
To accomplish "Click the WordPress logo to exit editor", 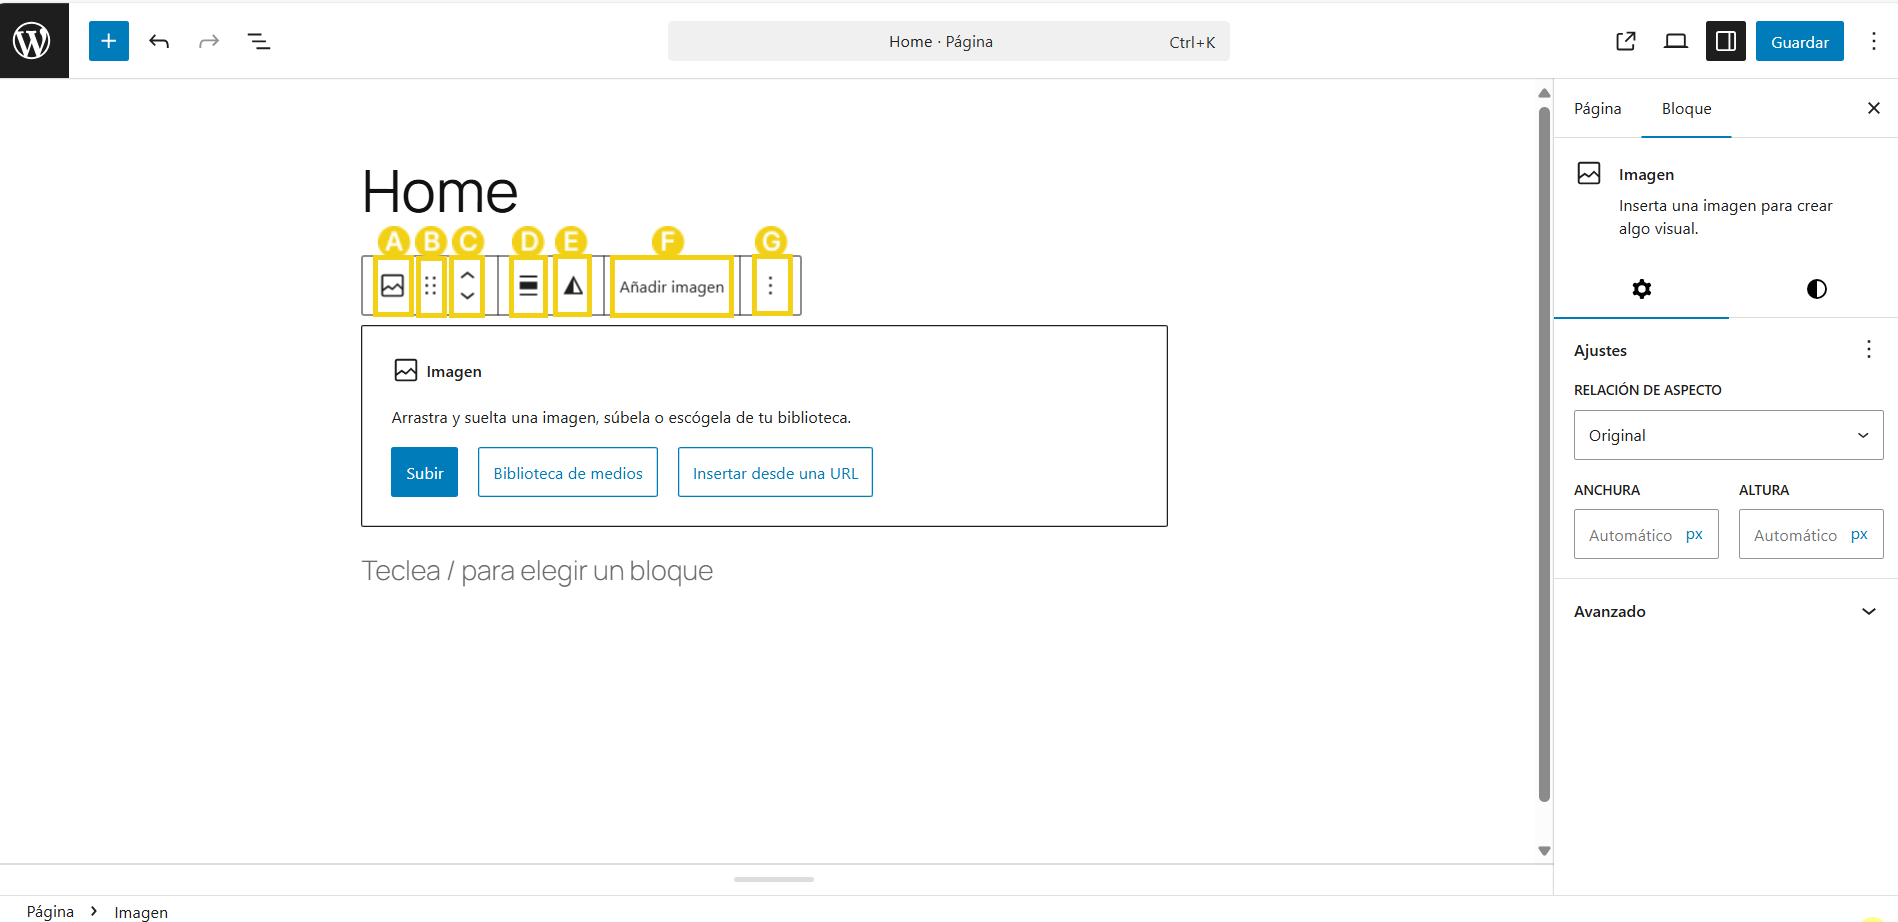I will click(33, 41).
